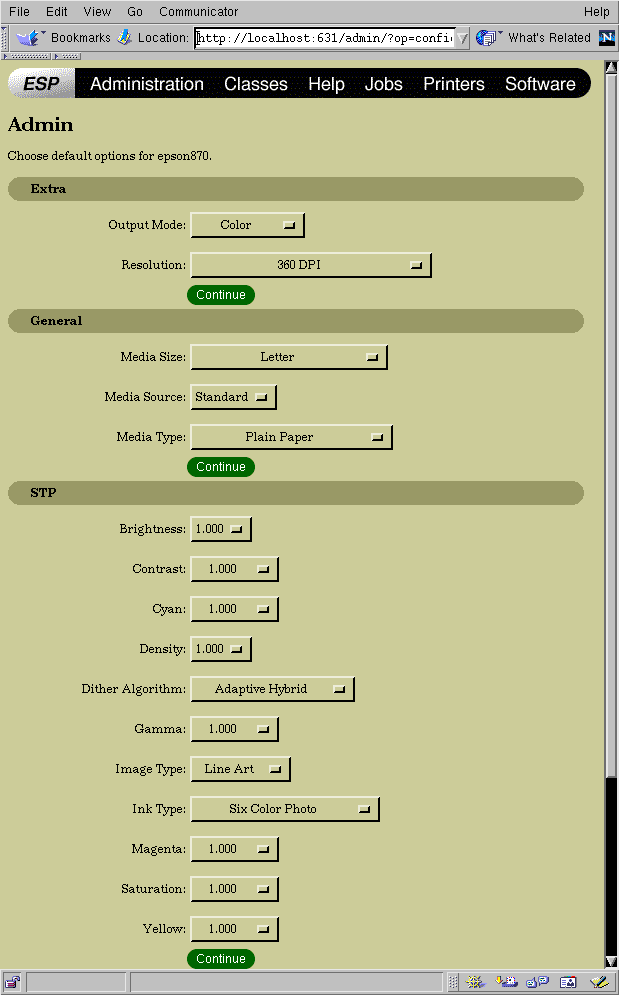Open the Mail inbox icon in the status bar
Viewport: 619px width, 995px height.
[x=507, y=982]
